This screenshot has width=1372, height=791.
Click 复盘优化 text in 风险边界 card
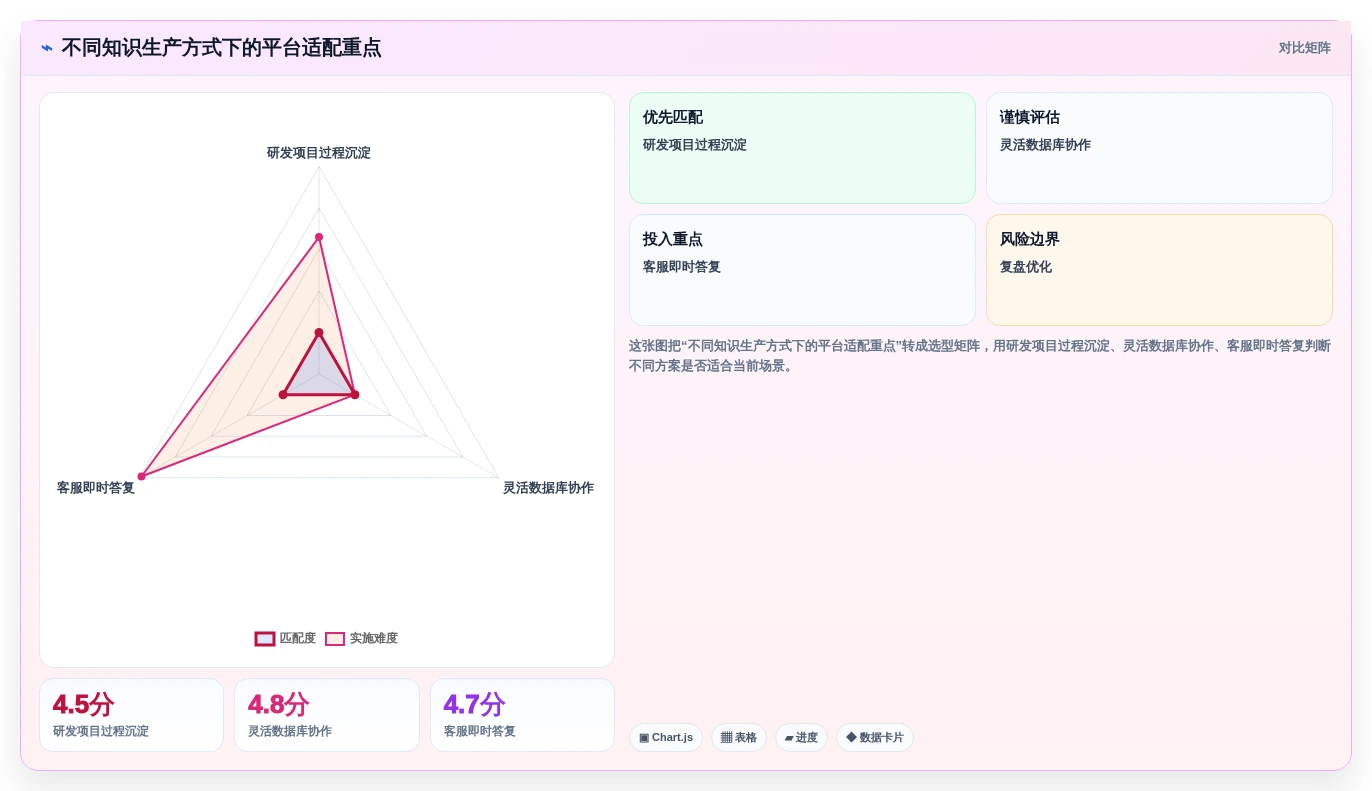[1026, 267]
